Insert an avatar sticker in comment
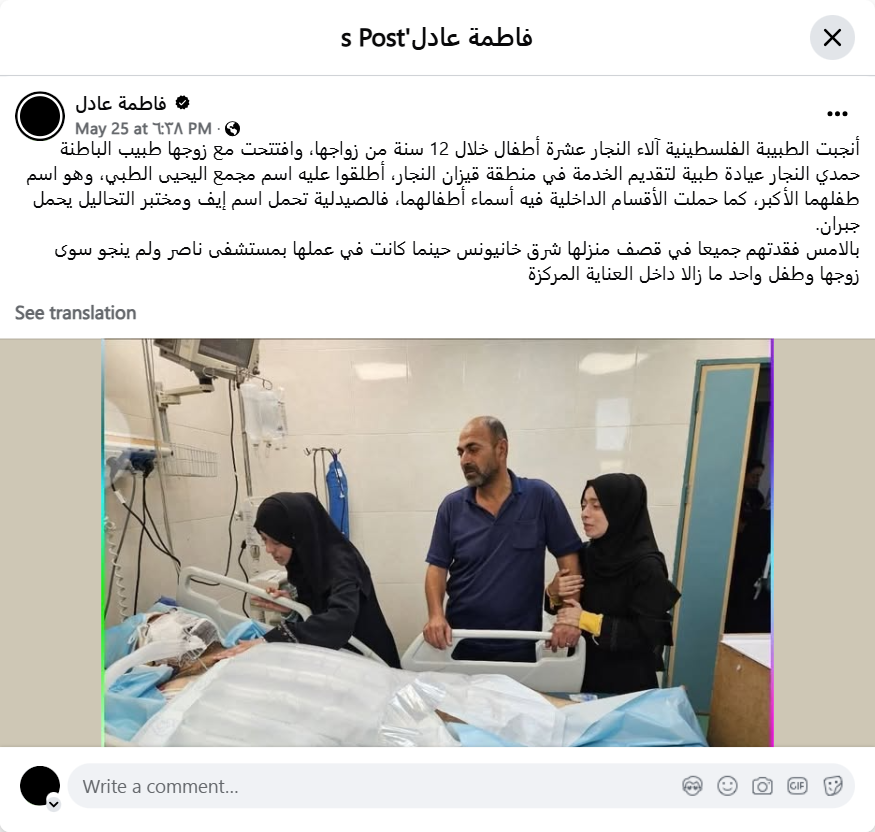This screenshot has width=875, height=832. [692, 786]
